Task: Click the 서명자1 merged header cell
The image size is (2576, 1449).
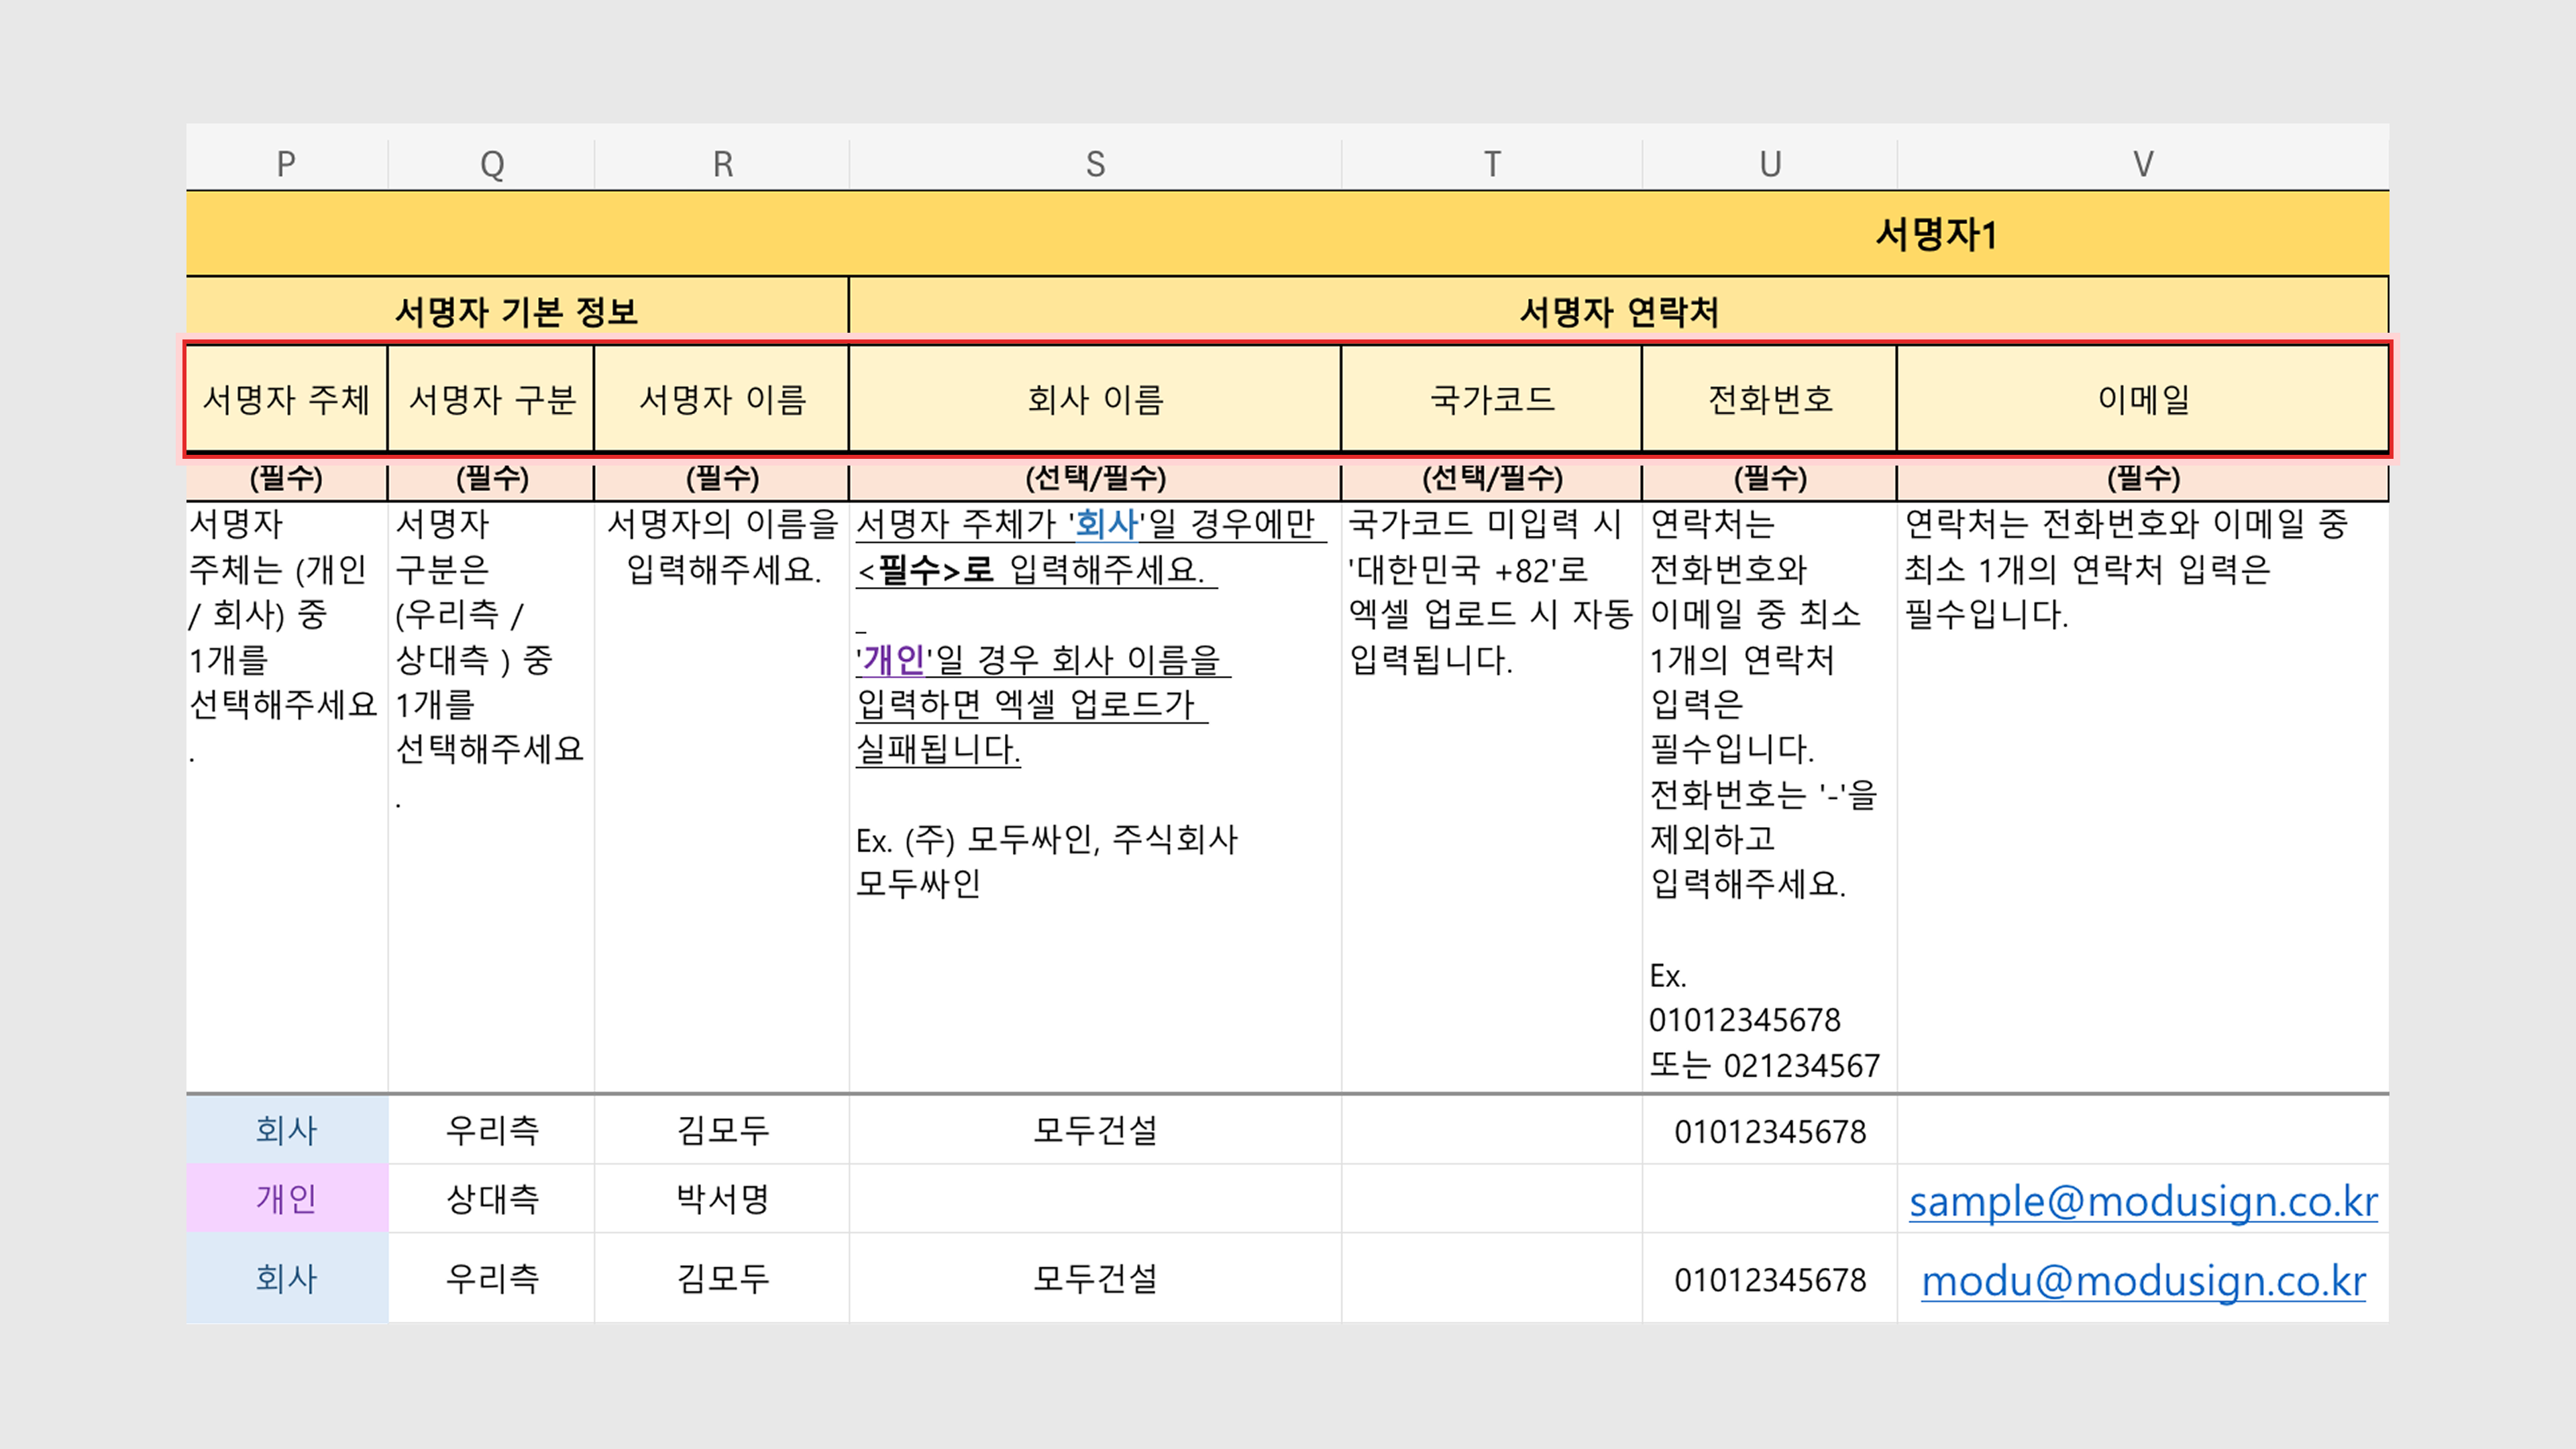Action: pyautogui.click(x=1935, y=235)
